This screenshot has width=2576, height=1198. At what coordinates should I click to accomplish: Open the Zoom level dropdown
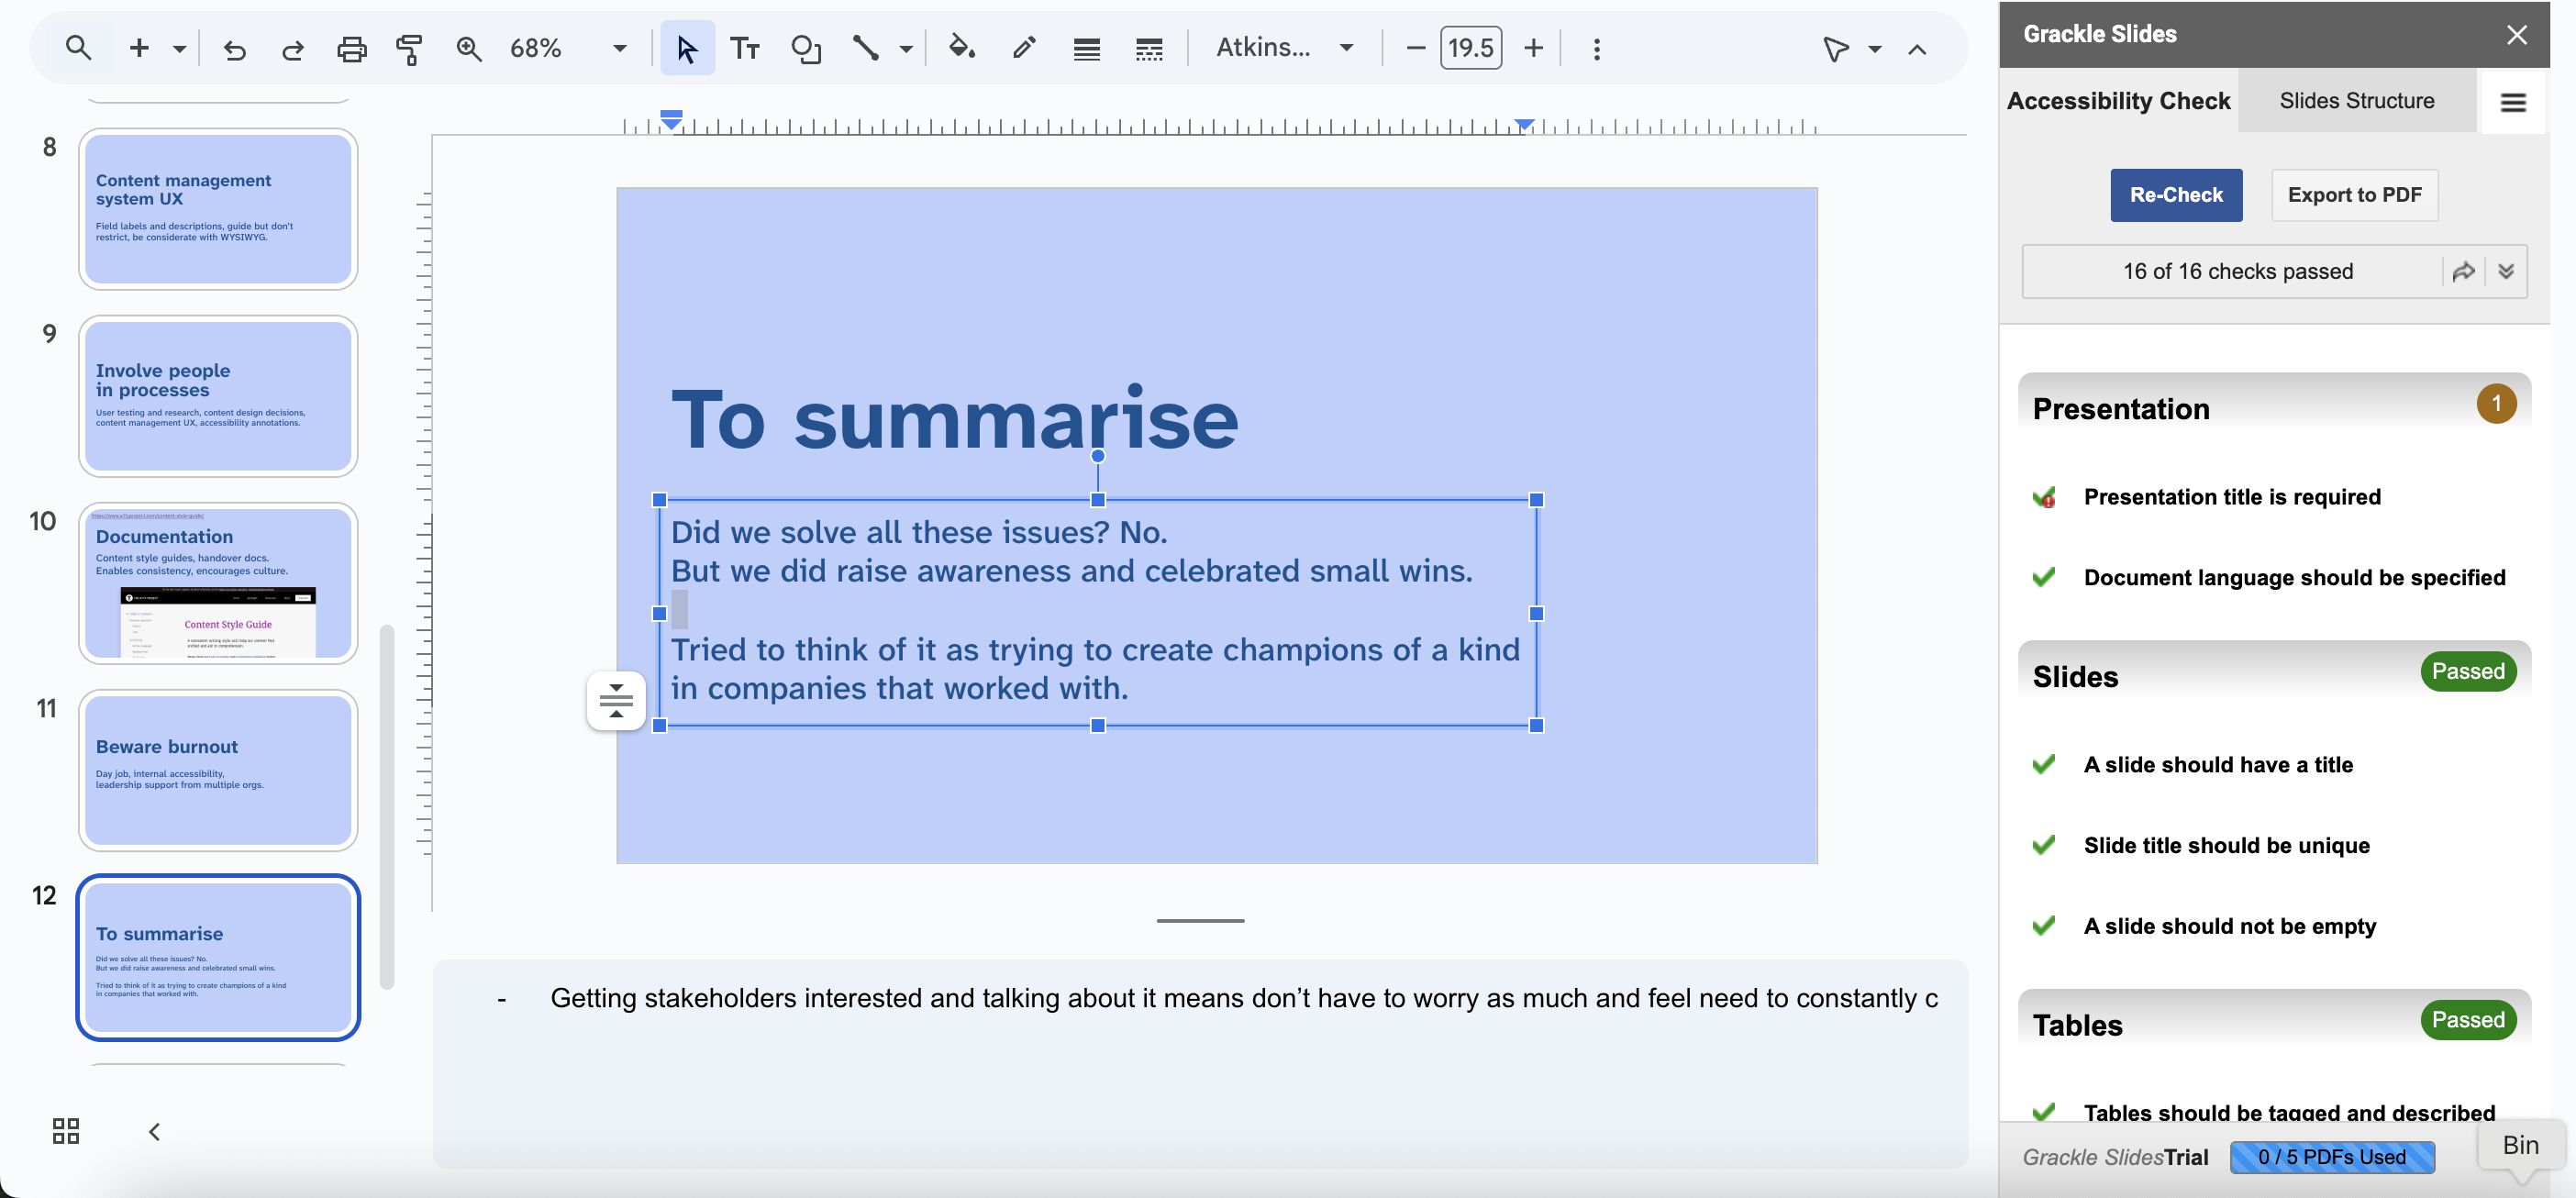(619, 47)
